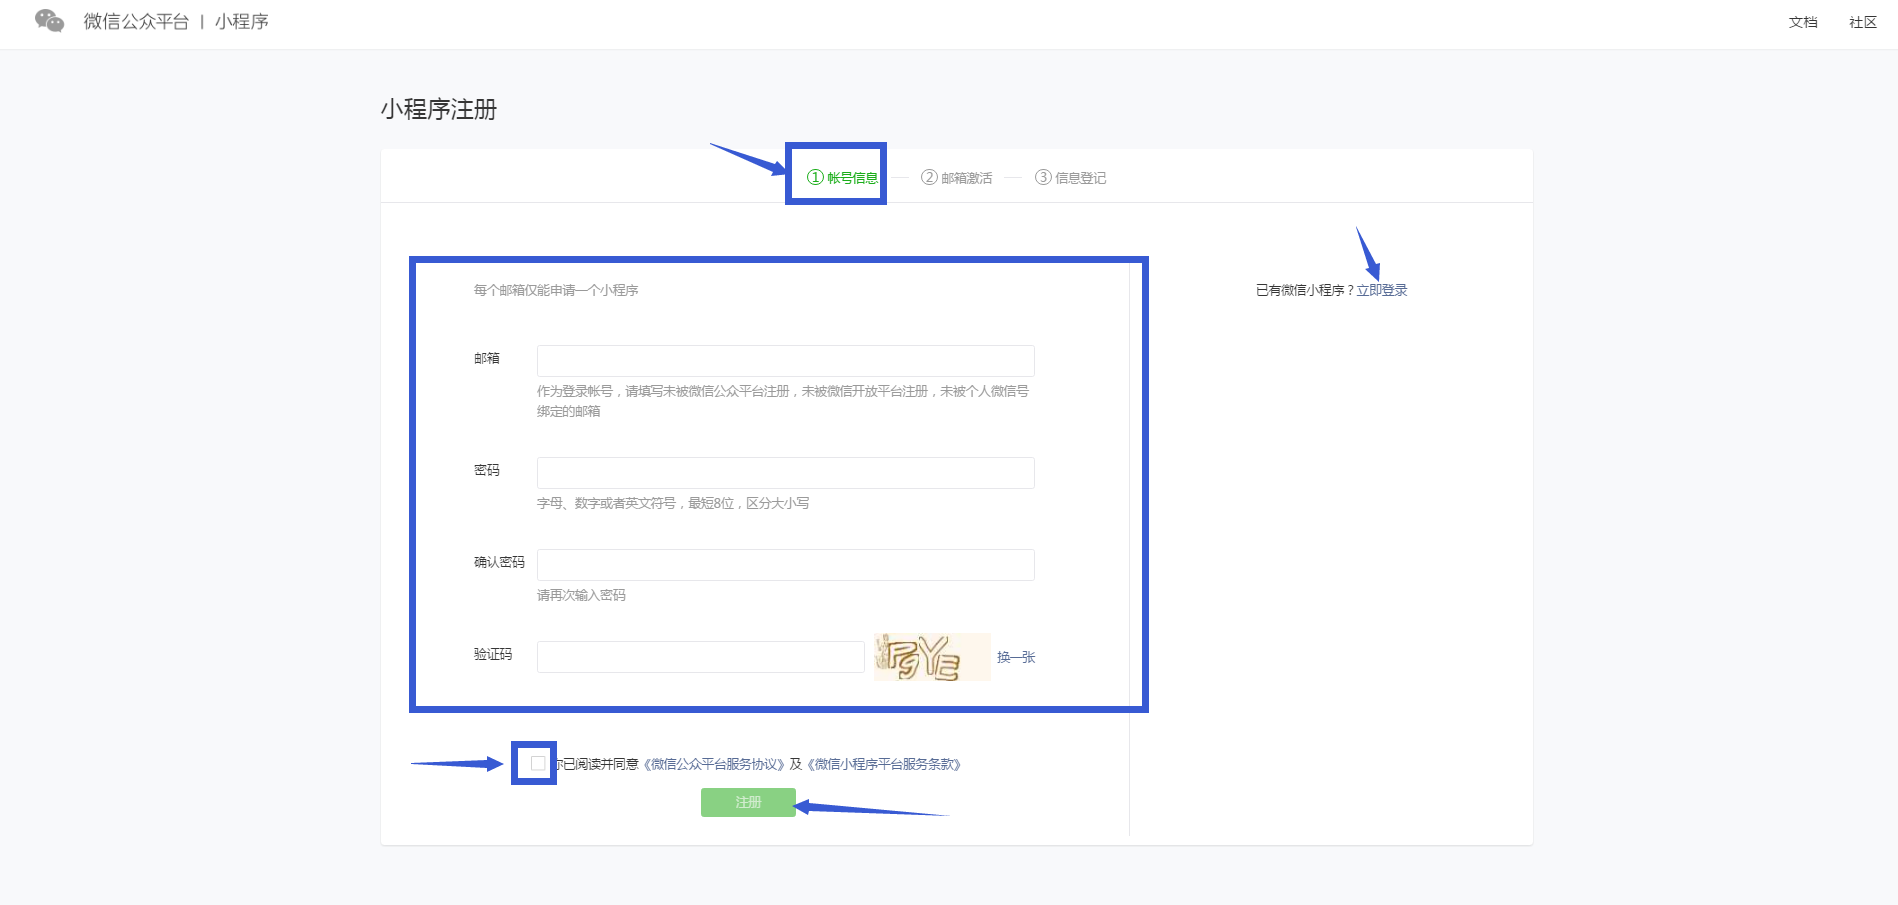Click the green 注册 register button
The image size is (1898, 905).
(747, 802)
